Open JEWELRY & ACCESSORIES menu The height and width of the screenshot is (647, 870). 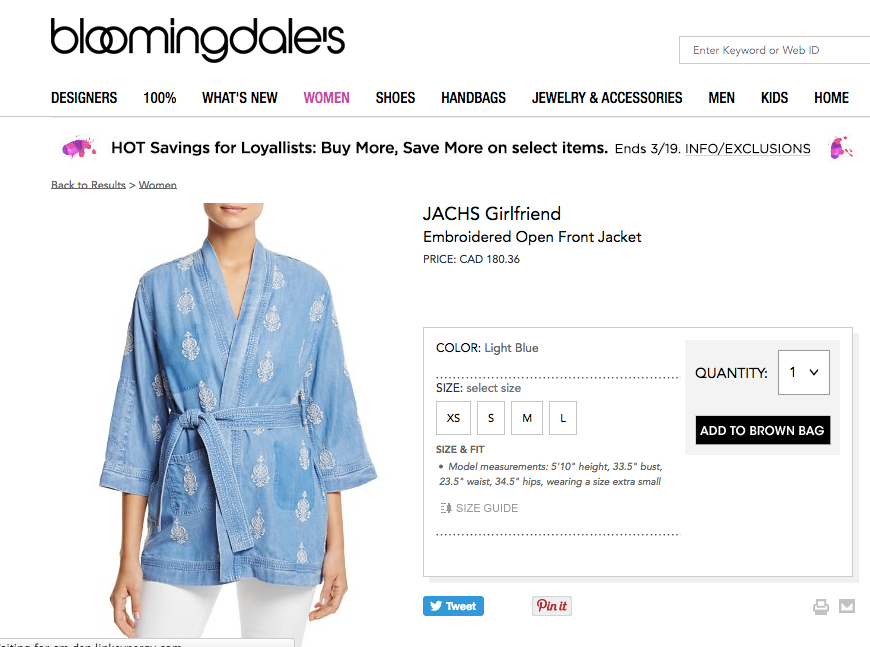607,98
